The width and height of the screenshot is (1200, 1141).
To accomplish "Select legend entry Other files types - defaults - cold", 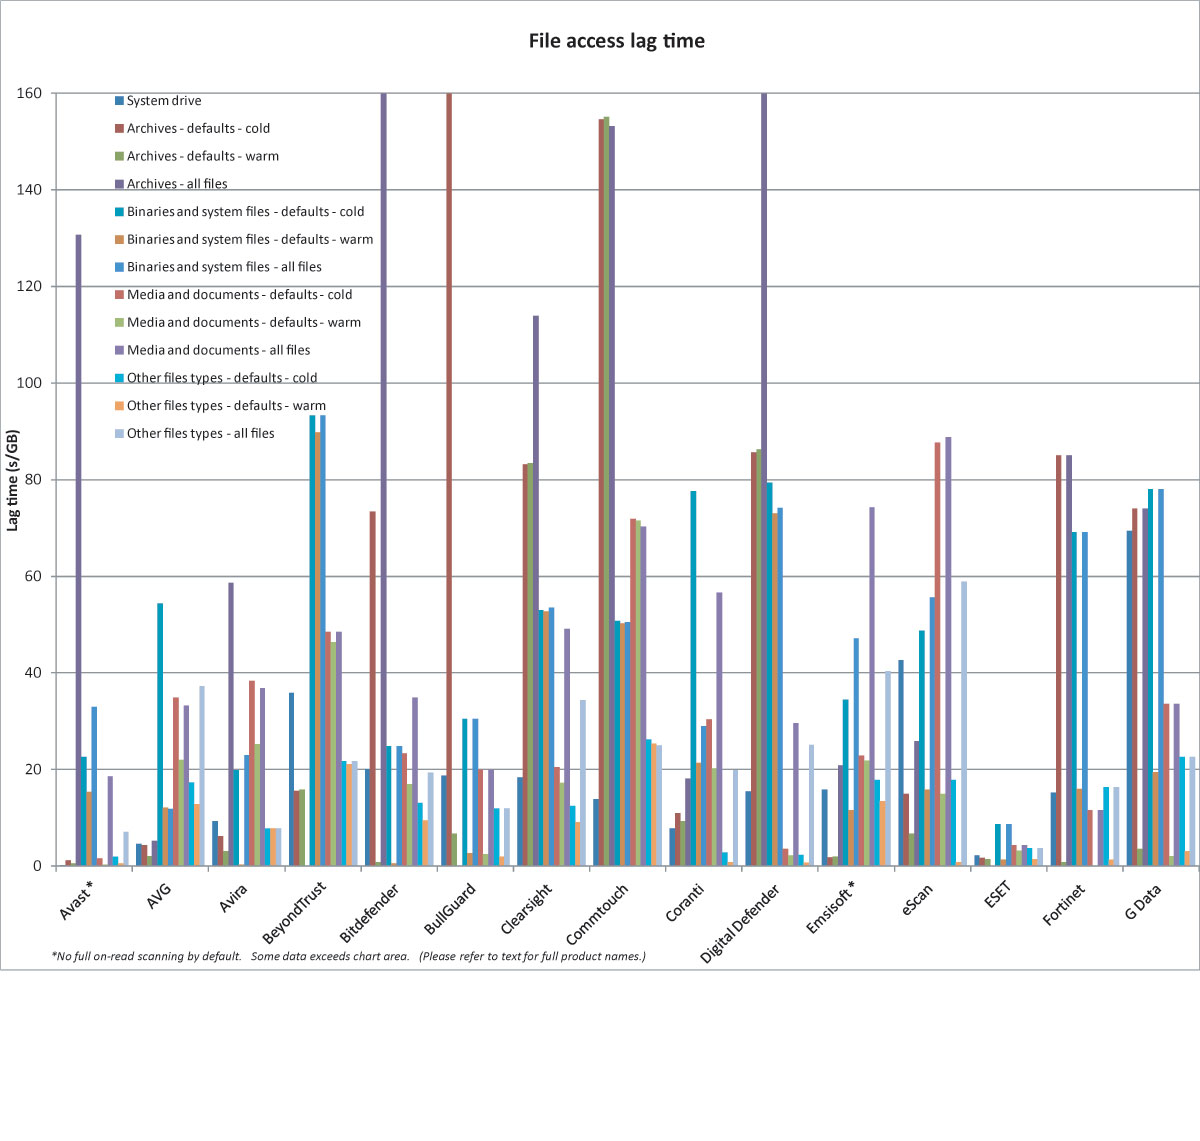I will [x=216, y=378].
